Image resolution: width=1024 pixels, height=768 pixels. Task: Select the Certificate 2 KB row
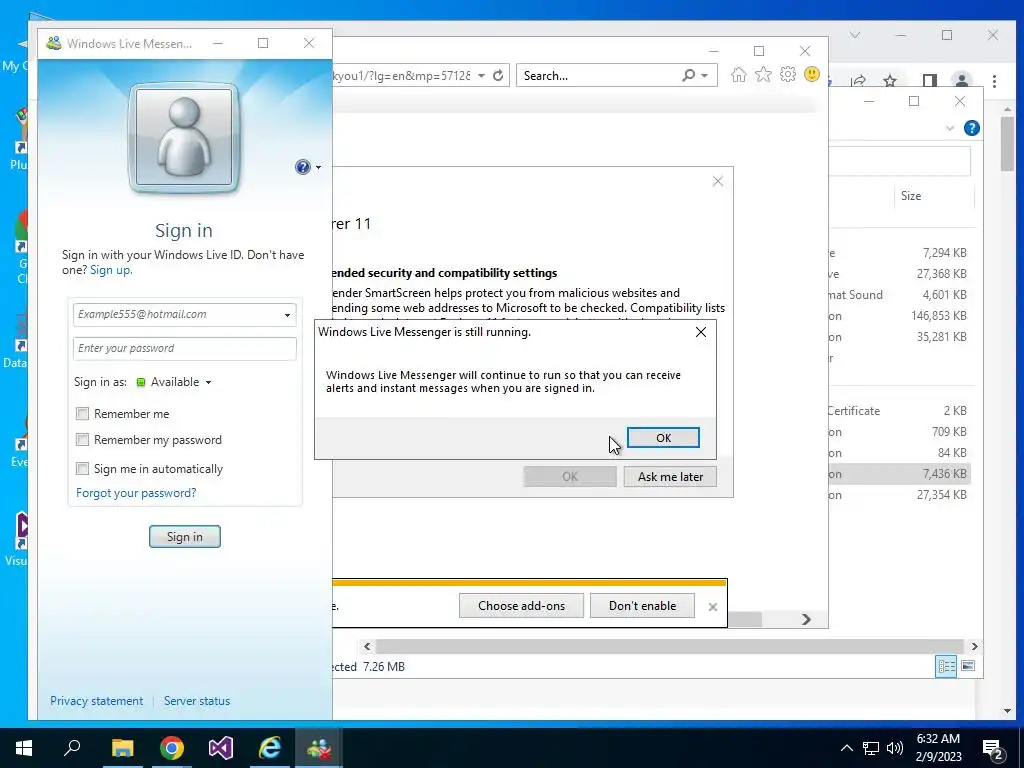901,411
